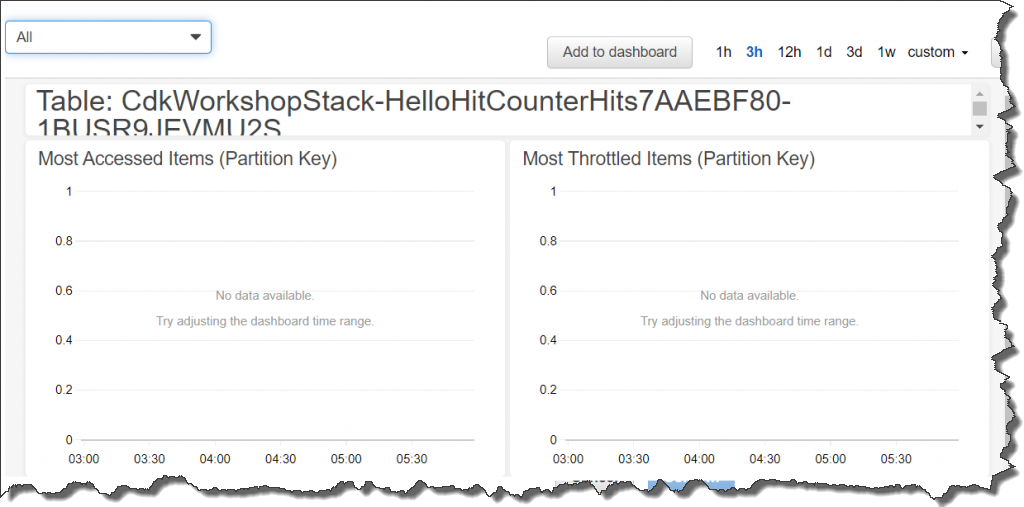Image resolution: width=1024 pixels, height=507 pixels.
Task: Click the Most Throttled Items chart title
Action: point(669,158)
